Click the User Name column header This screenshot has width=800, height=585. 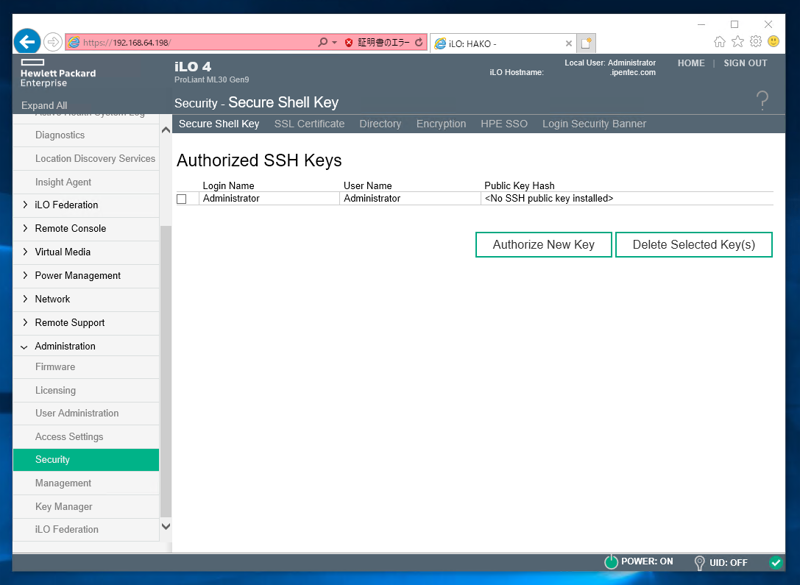(367, 186)
